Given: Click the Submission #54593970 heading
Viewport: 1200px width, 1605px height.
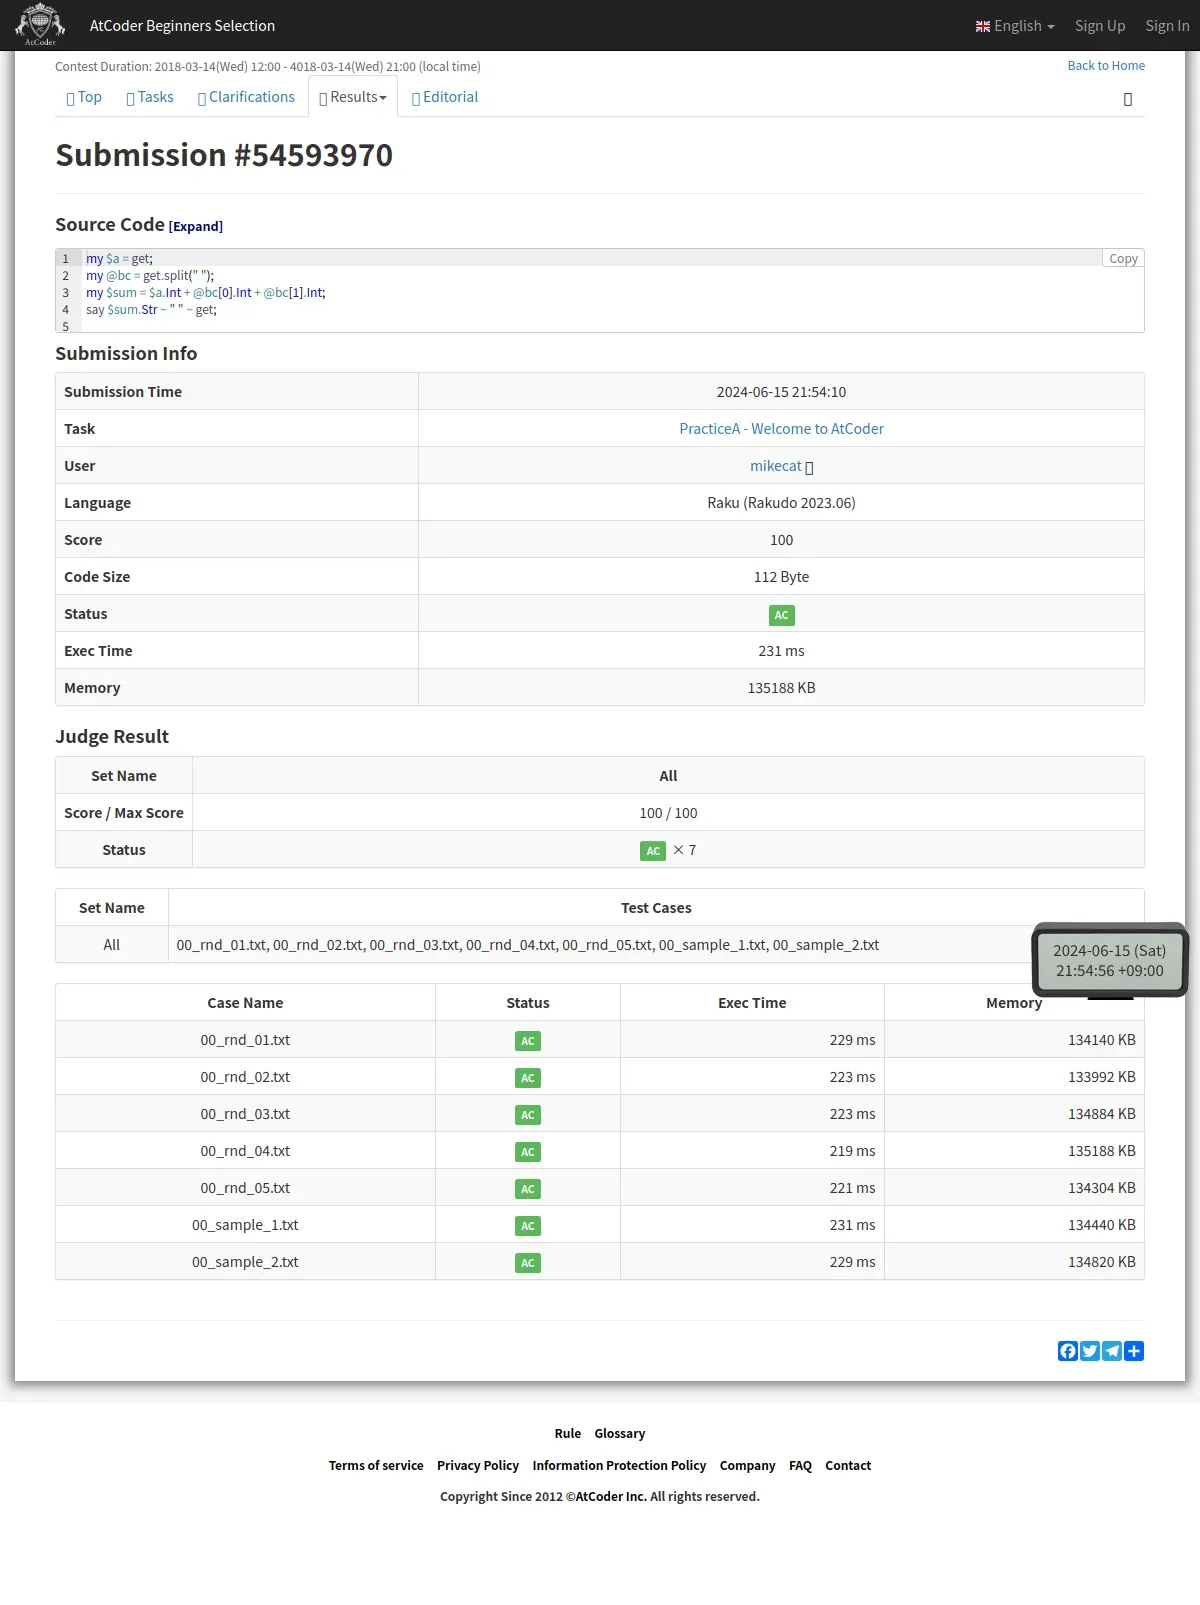Looking at the screenshot, I should pos(224,155).
